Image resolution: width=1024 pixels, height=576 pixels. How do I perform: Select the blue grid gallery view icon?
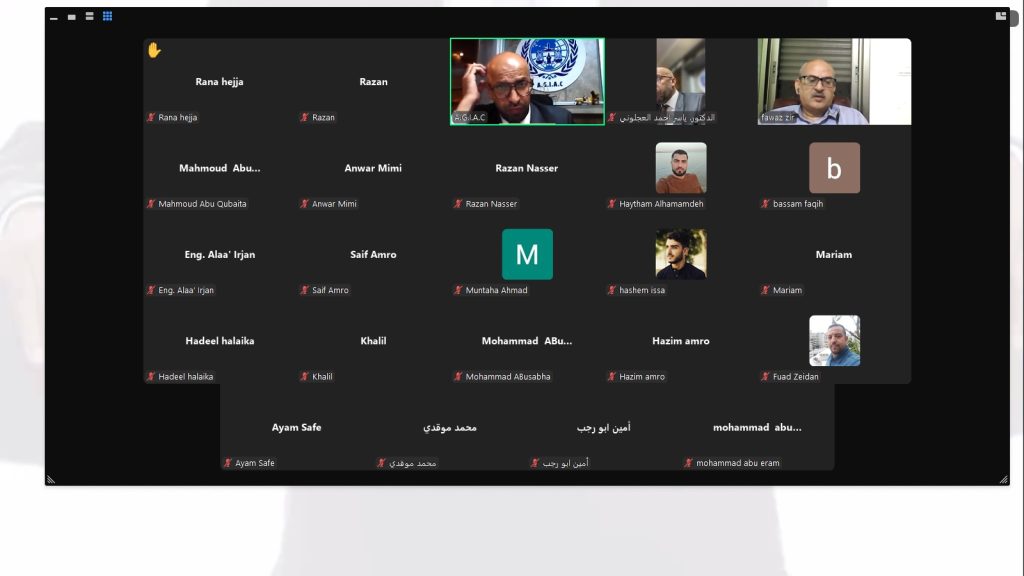pos(108,16)
